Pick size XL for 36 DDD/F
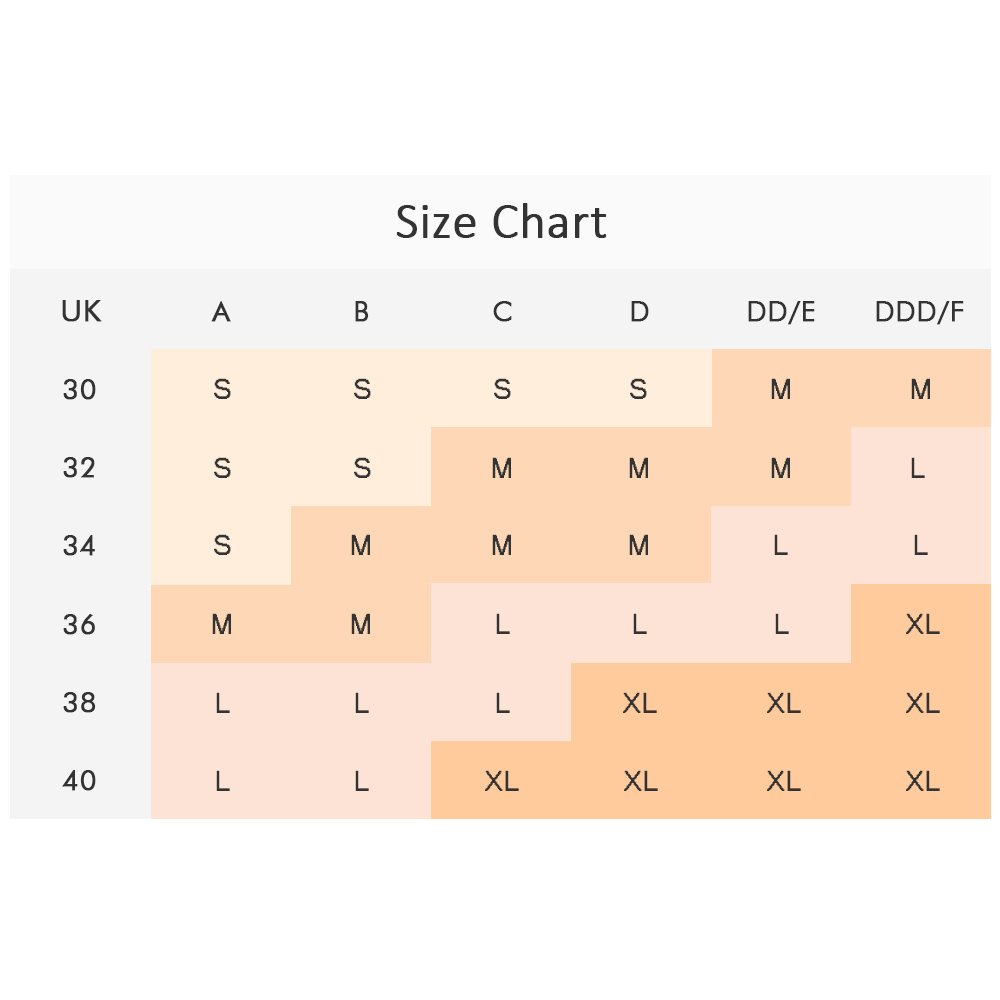Image resolution: width=1000 pixels, height=1000 pixels. tap(921, 624)
